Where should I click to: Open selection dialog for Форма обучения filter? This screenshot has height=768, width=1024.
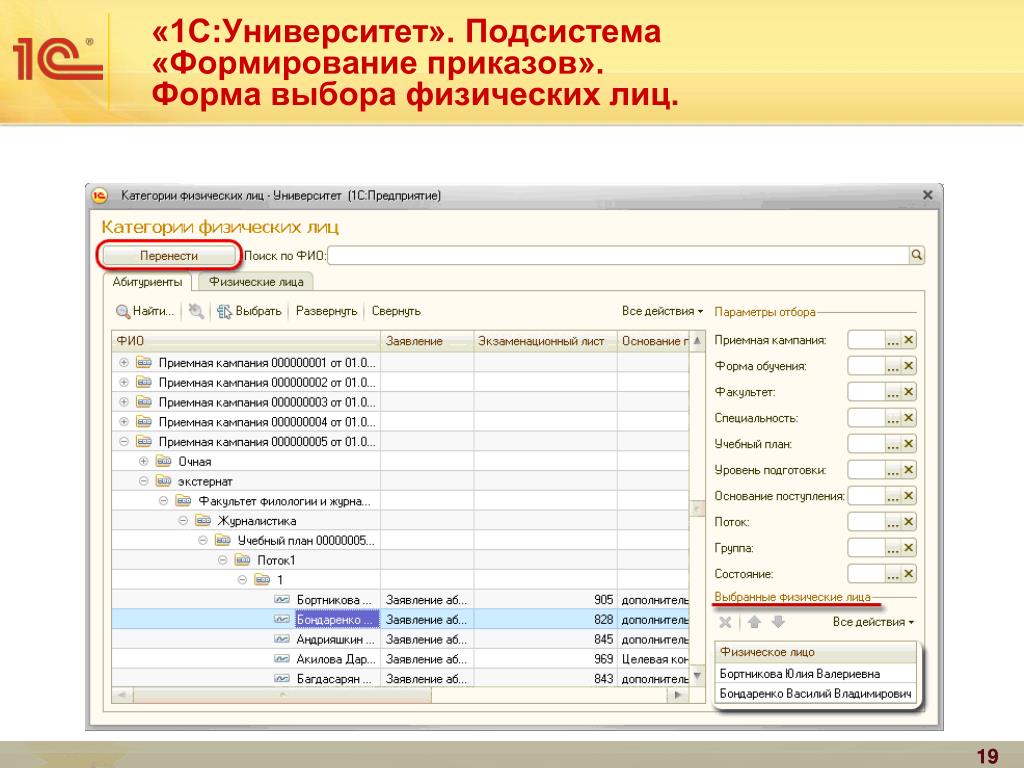(893, 366)
